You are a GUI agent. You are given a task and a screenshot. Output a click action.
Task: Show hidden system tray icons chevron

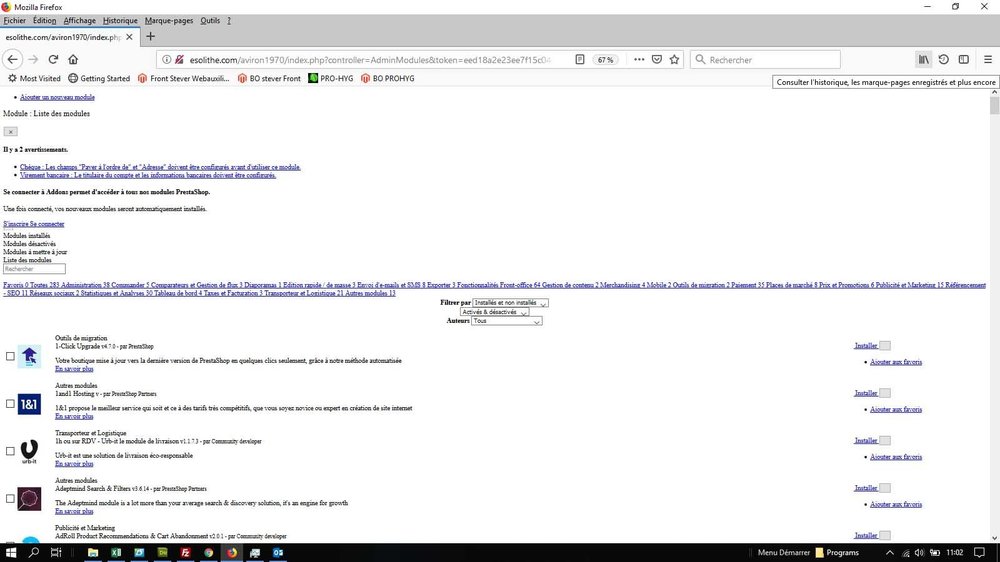click(890, 552)
